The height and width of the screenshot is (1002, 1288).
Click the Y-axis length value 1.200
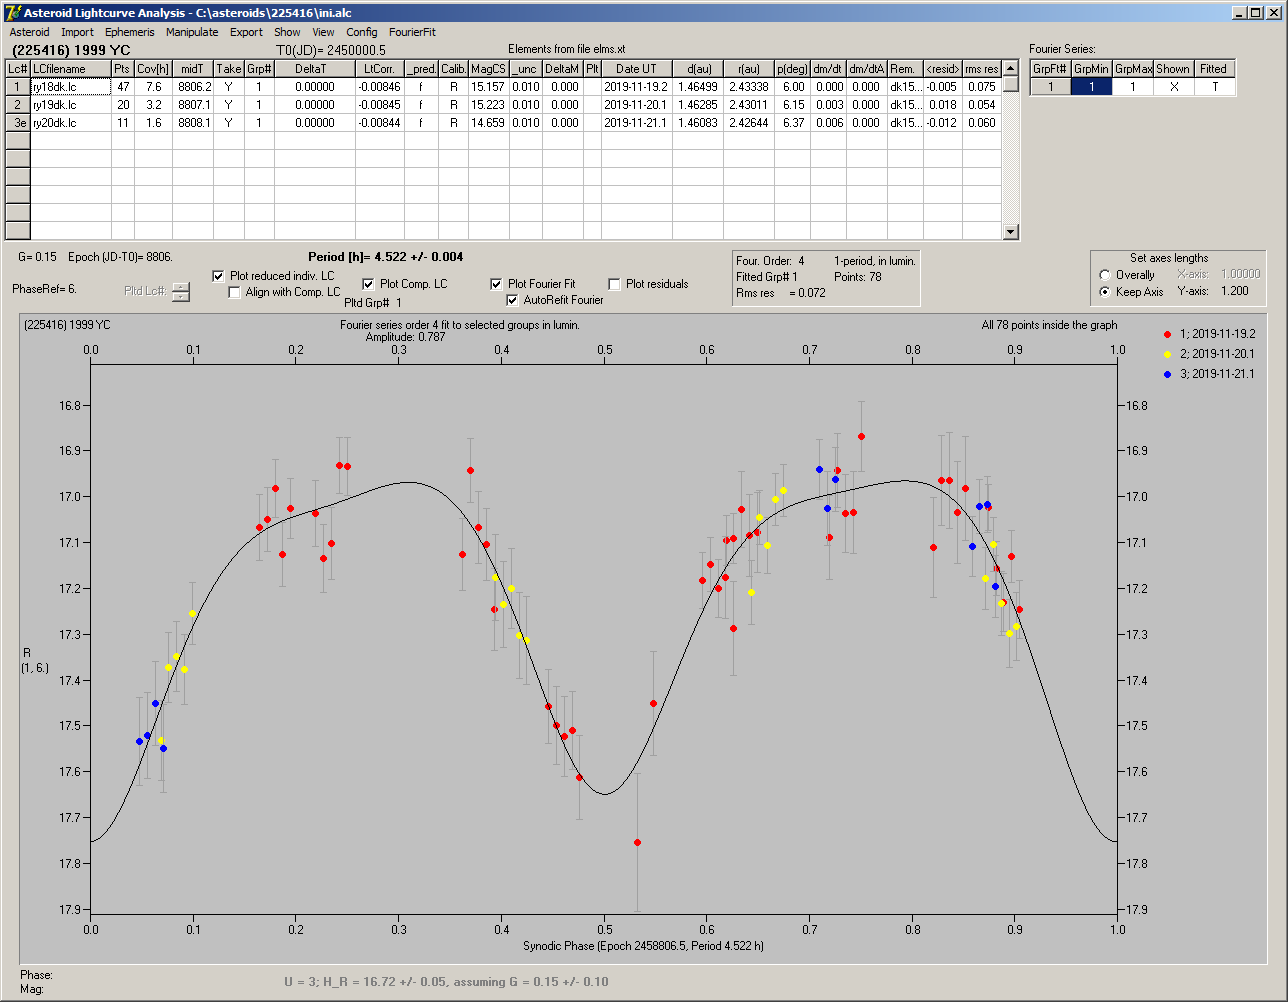(1235, 292)
